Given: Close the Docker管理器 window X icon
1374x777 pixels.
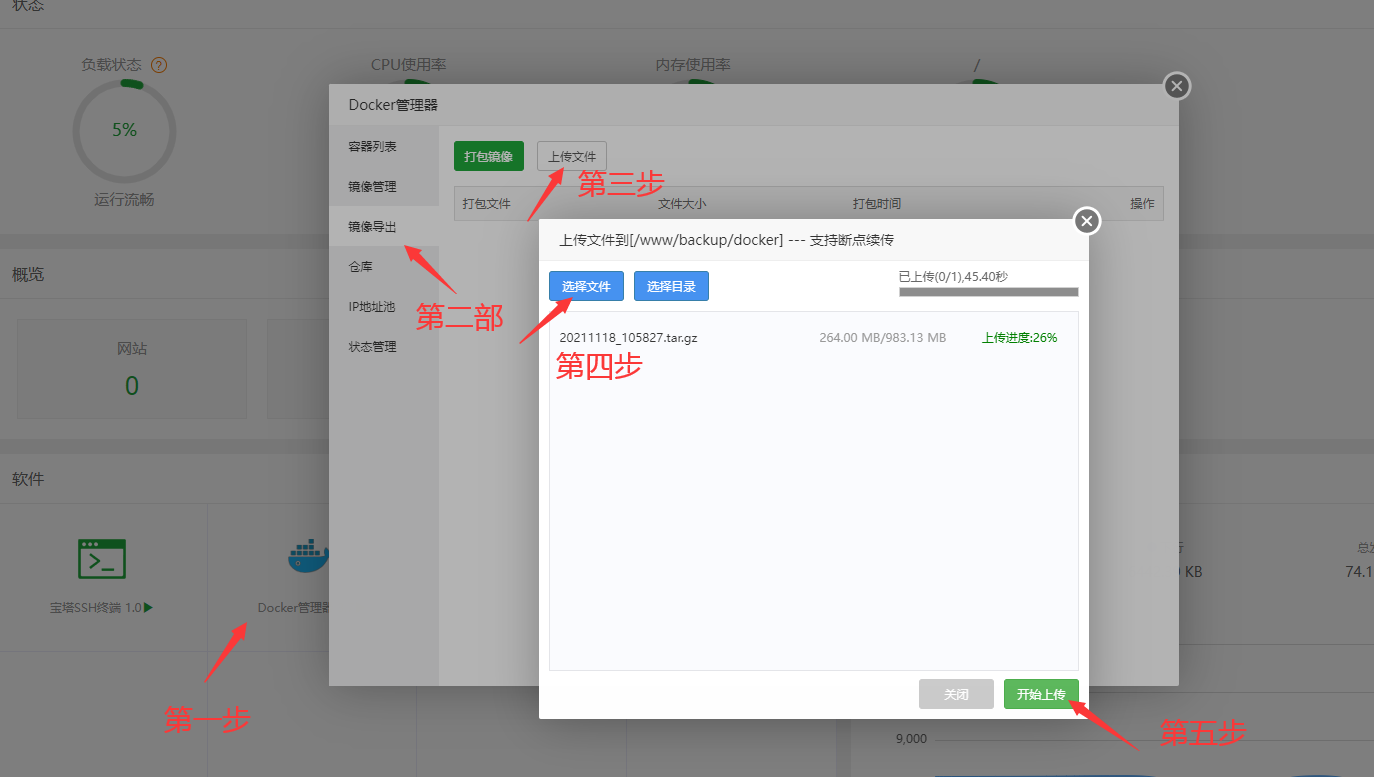Looking at the screenshot, I should [x=1176, y=86].
